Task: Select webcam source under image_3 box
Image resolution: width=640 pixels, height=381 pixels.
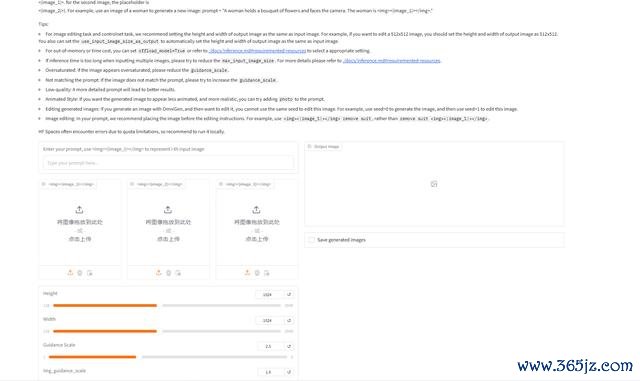Action: click(257, 273)
